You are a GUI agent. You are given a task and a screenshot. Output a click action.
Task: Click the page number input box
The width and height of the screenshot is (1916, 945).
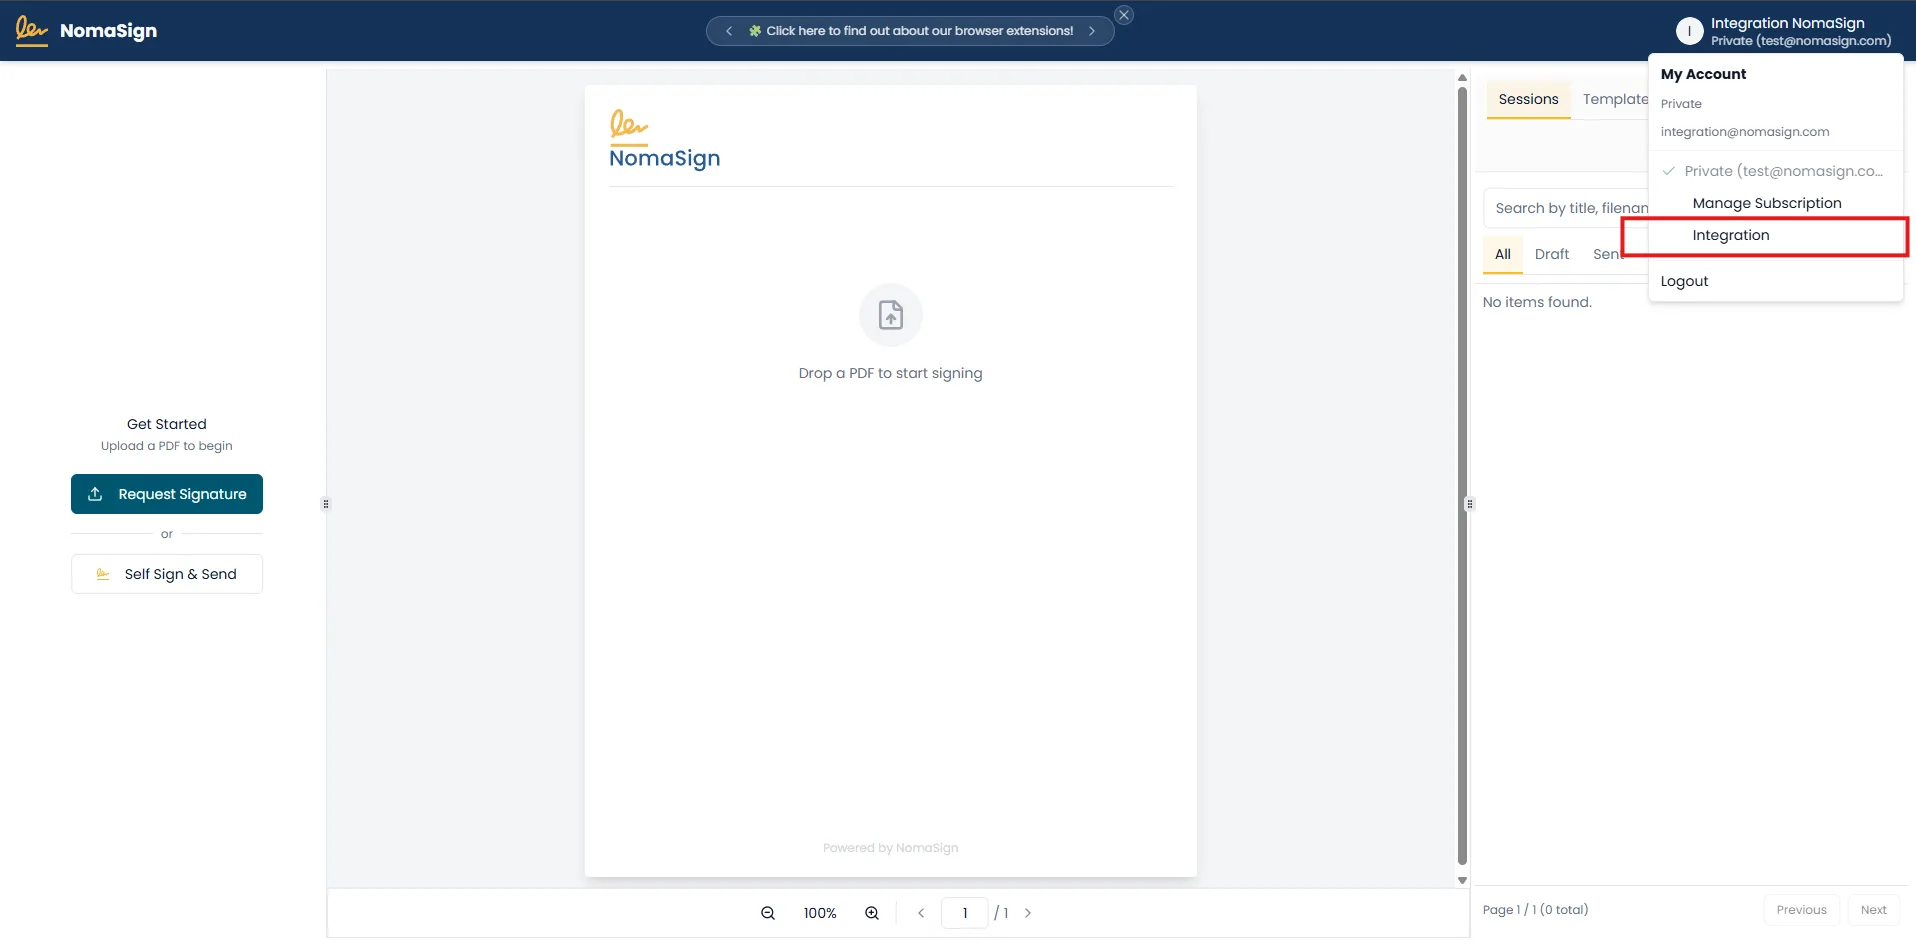click(x=965, y=913)
